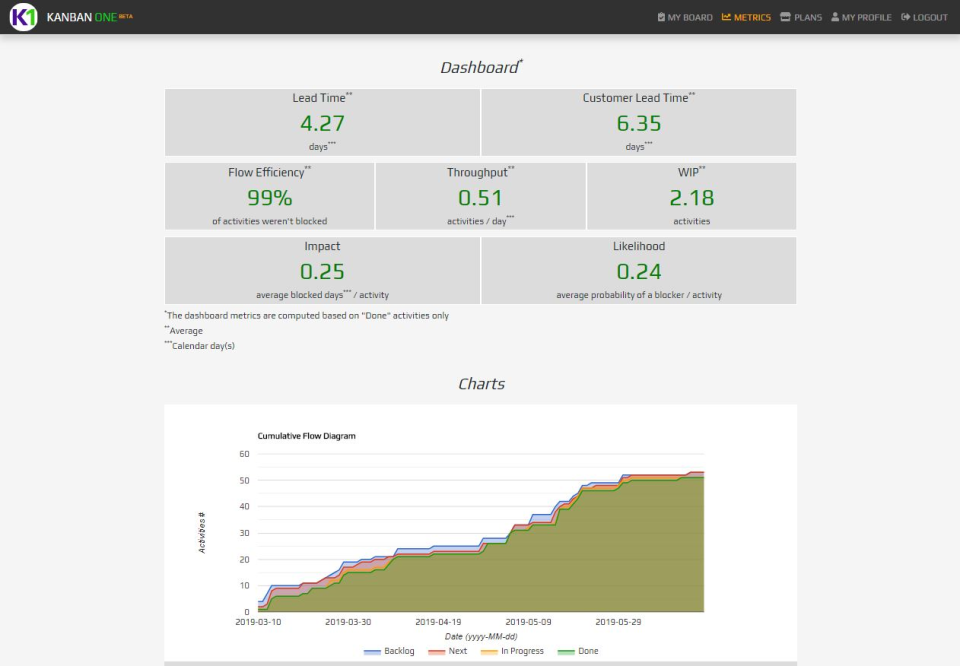Click the Cumulative Flow Diagram title
The width and height of the screenshot is (960, 666).
coord(307,436)
